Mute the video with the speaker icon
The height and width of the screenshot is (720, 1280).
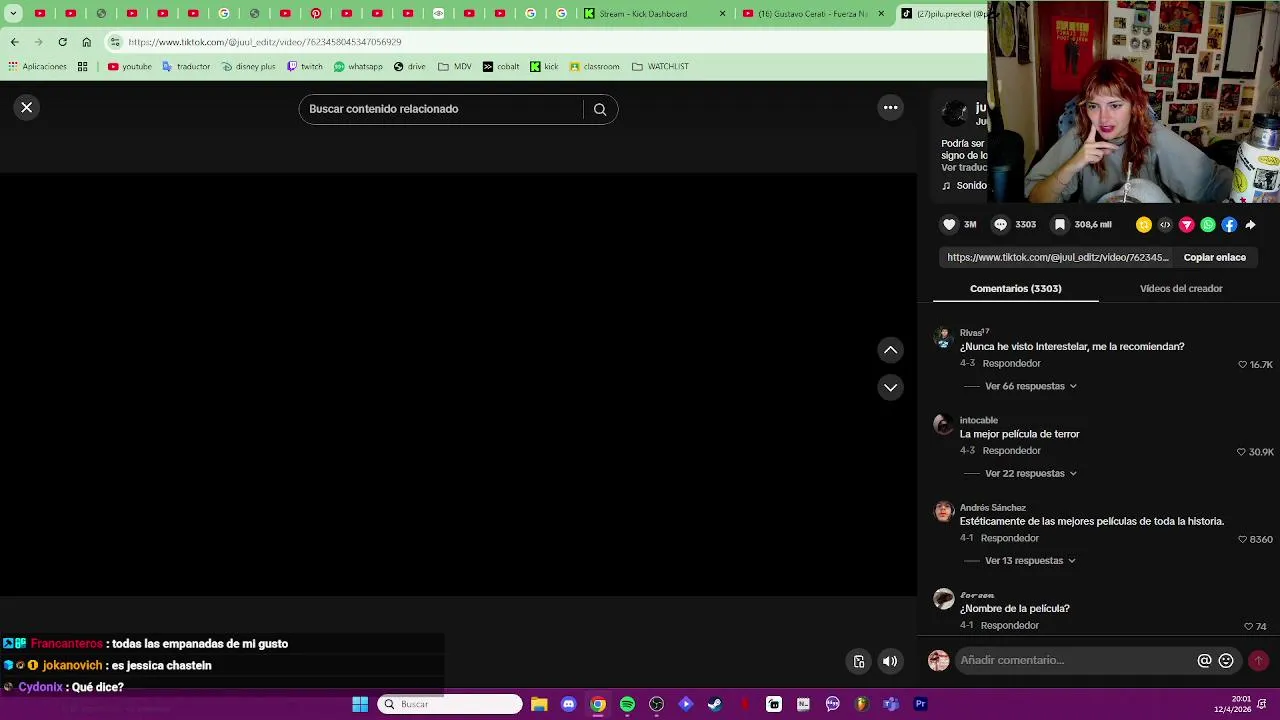point(890,661)
